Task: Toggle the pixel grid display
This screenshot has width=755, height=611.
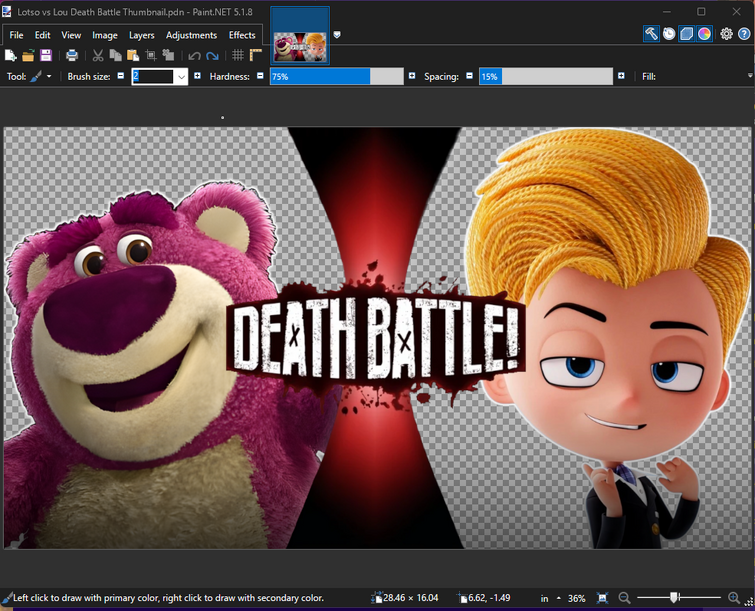Action: coord(238,56)
